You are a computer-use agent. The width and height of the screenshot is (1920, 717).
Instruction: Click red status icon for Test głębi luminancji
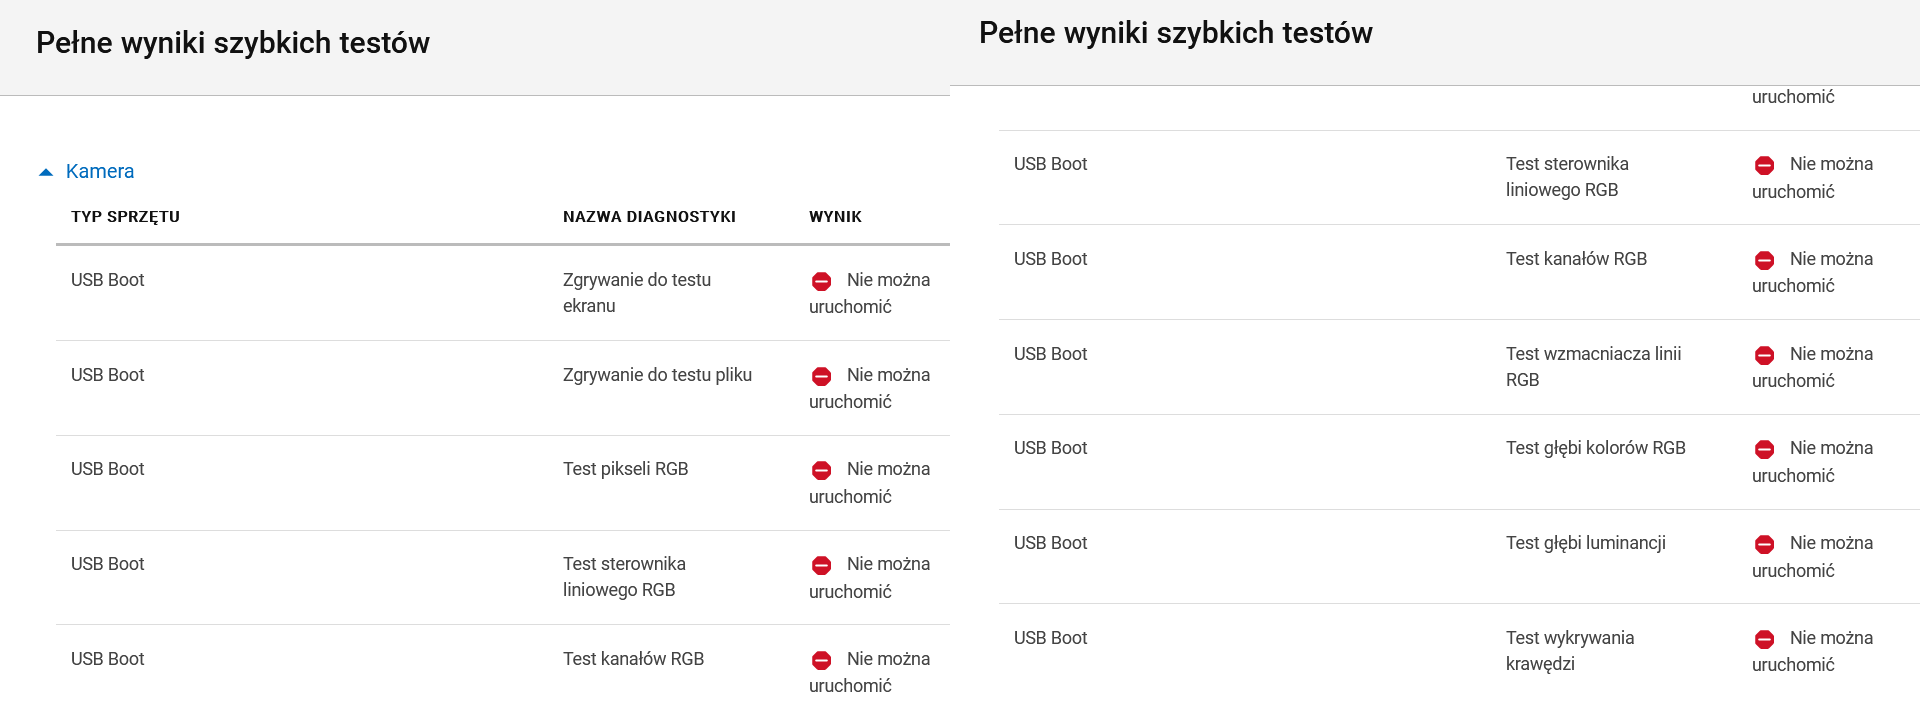1765,544
